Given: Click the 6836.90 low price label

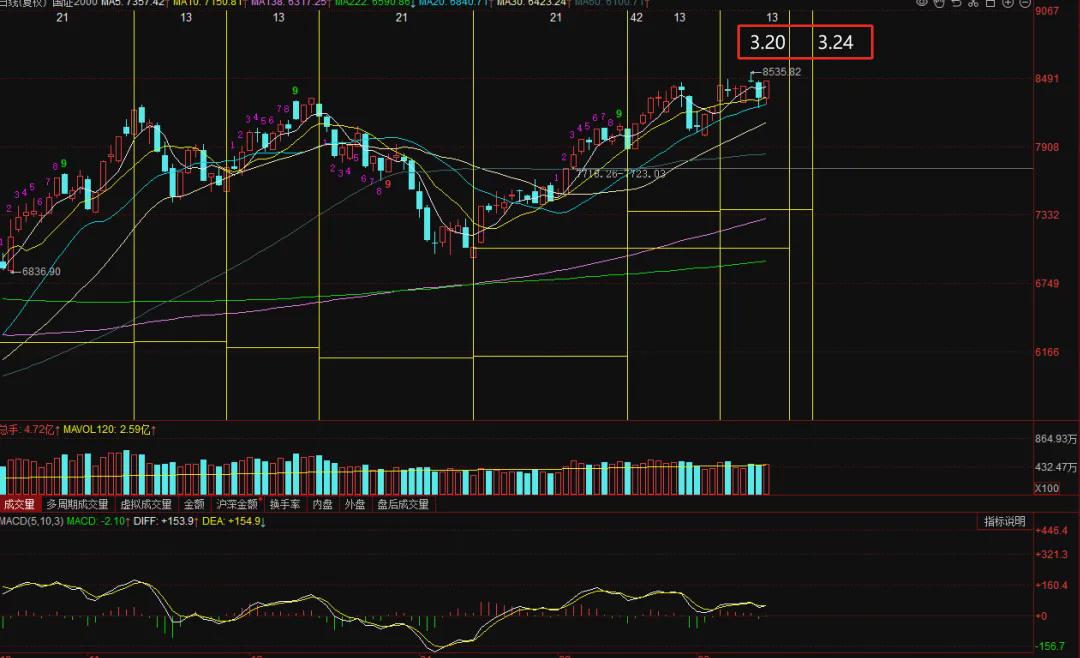Looking at the screenshot, I should click(41, 271).
